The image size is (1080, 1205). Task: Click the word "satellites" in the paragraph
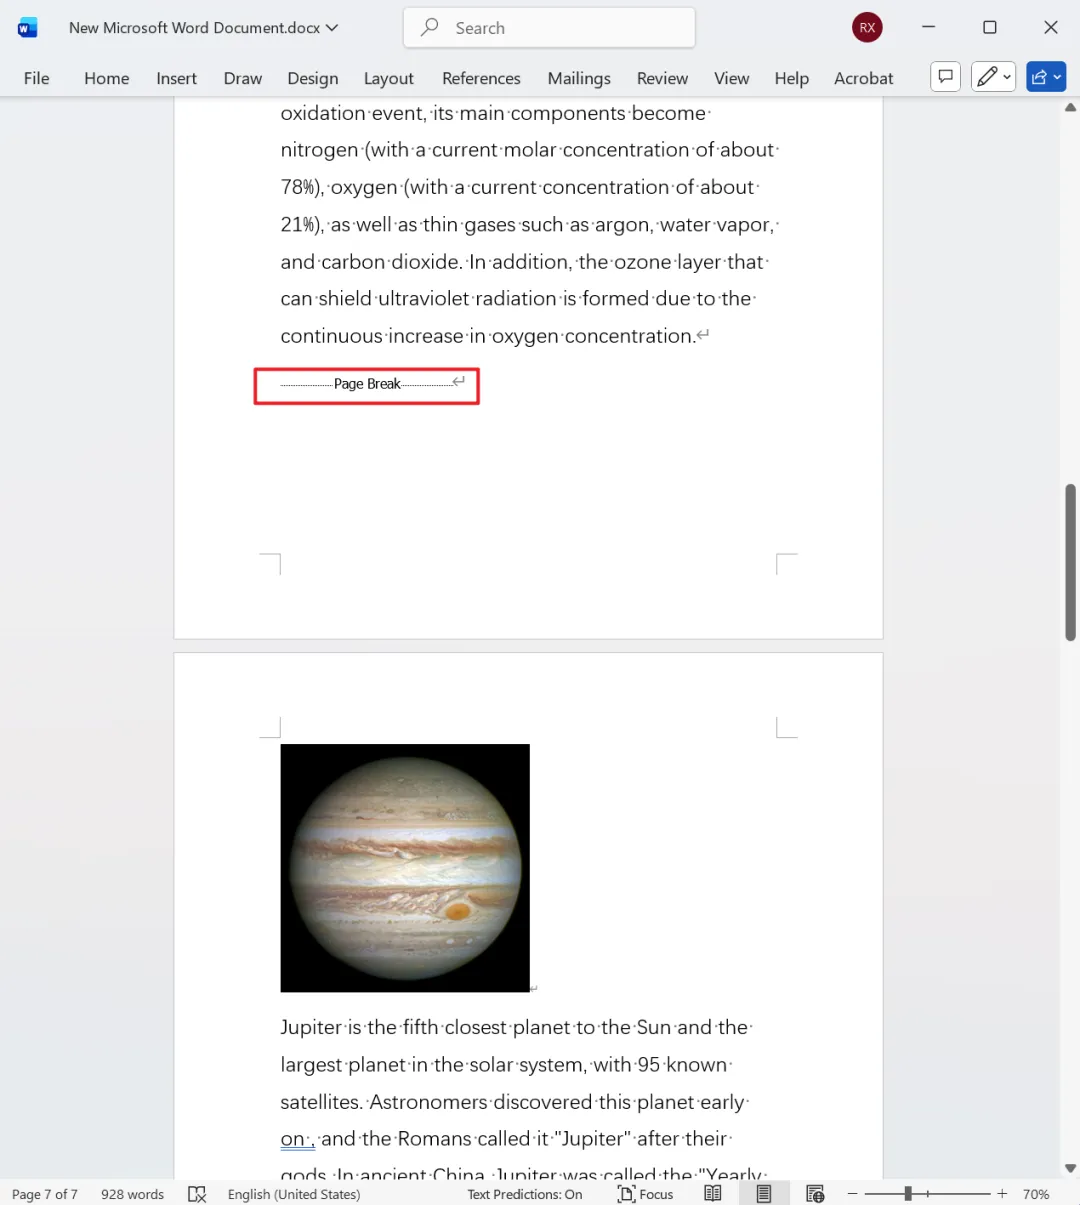[x=321, y=1102]
